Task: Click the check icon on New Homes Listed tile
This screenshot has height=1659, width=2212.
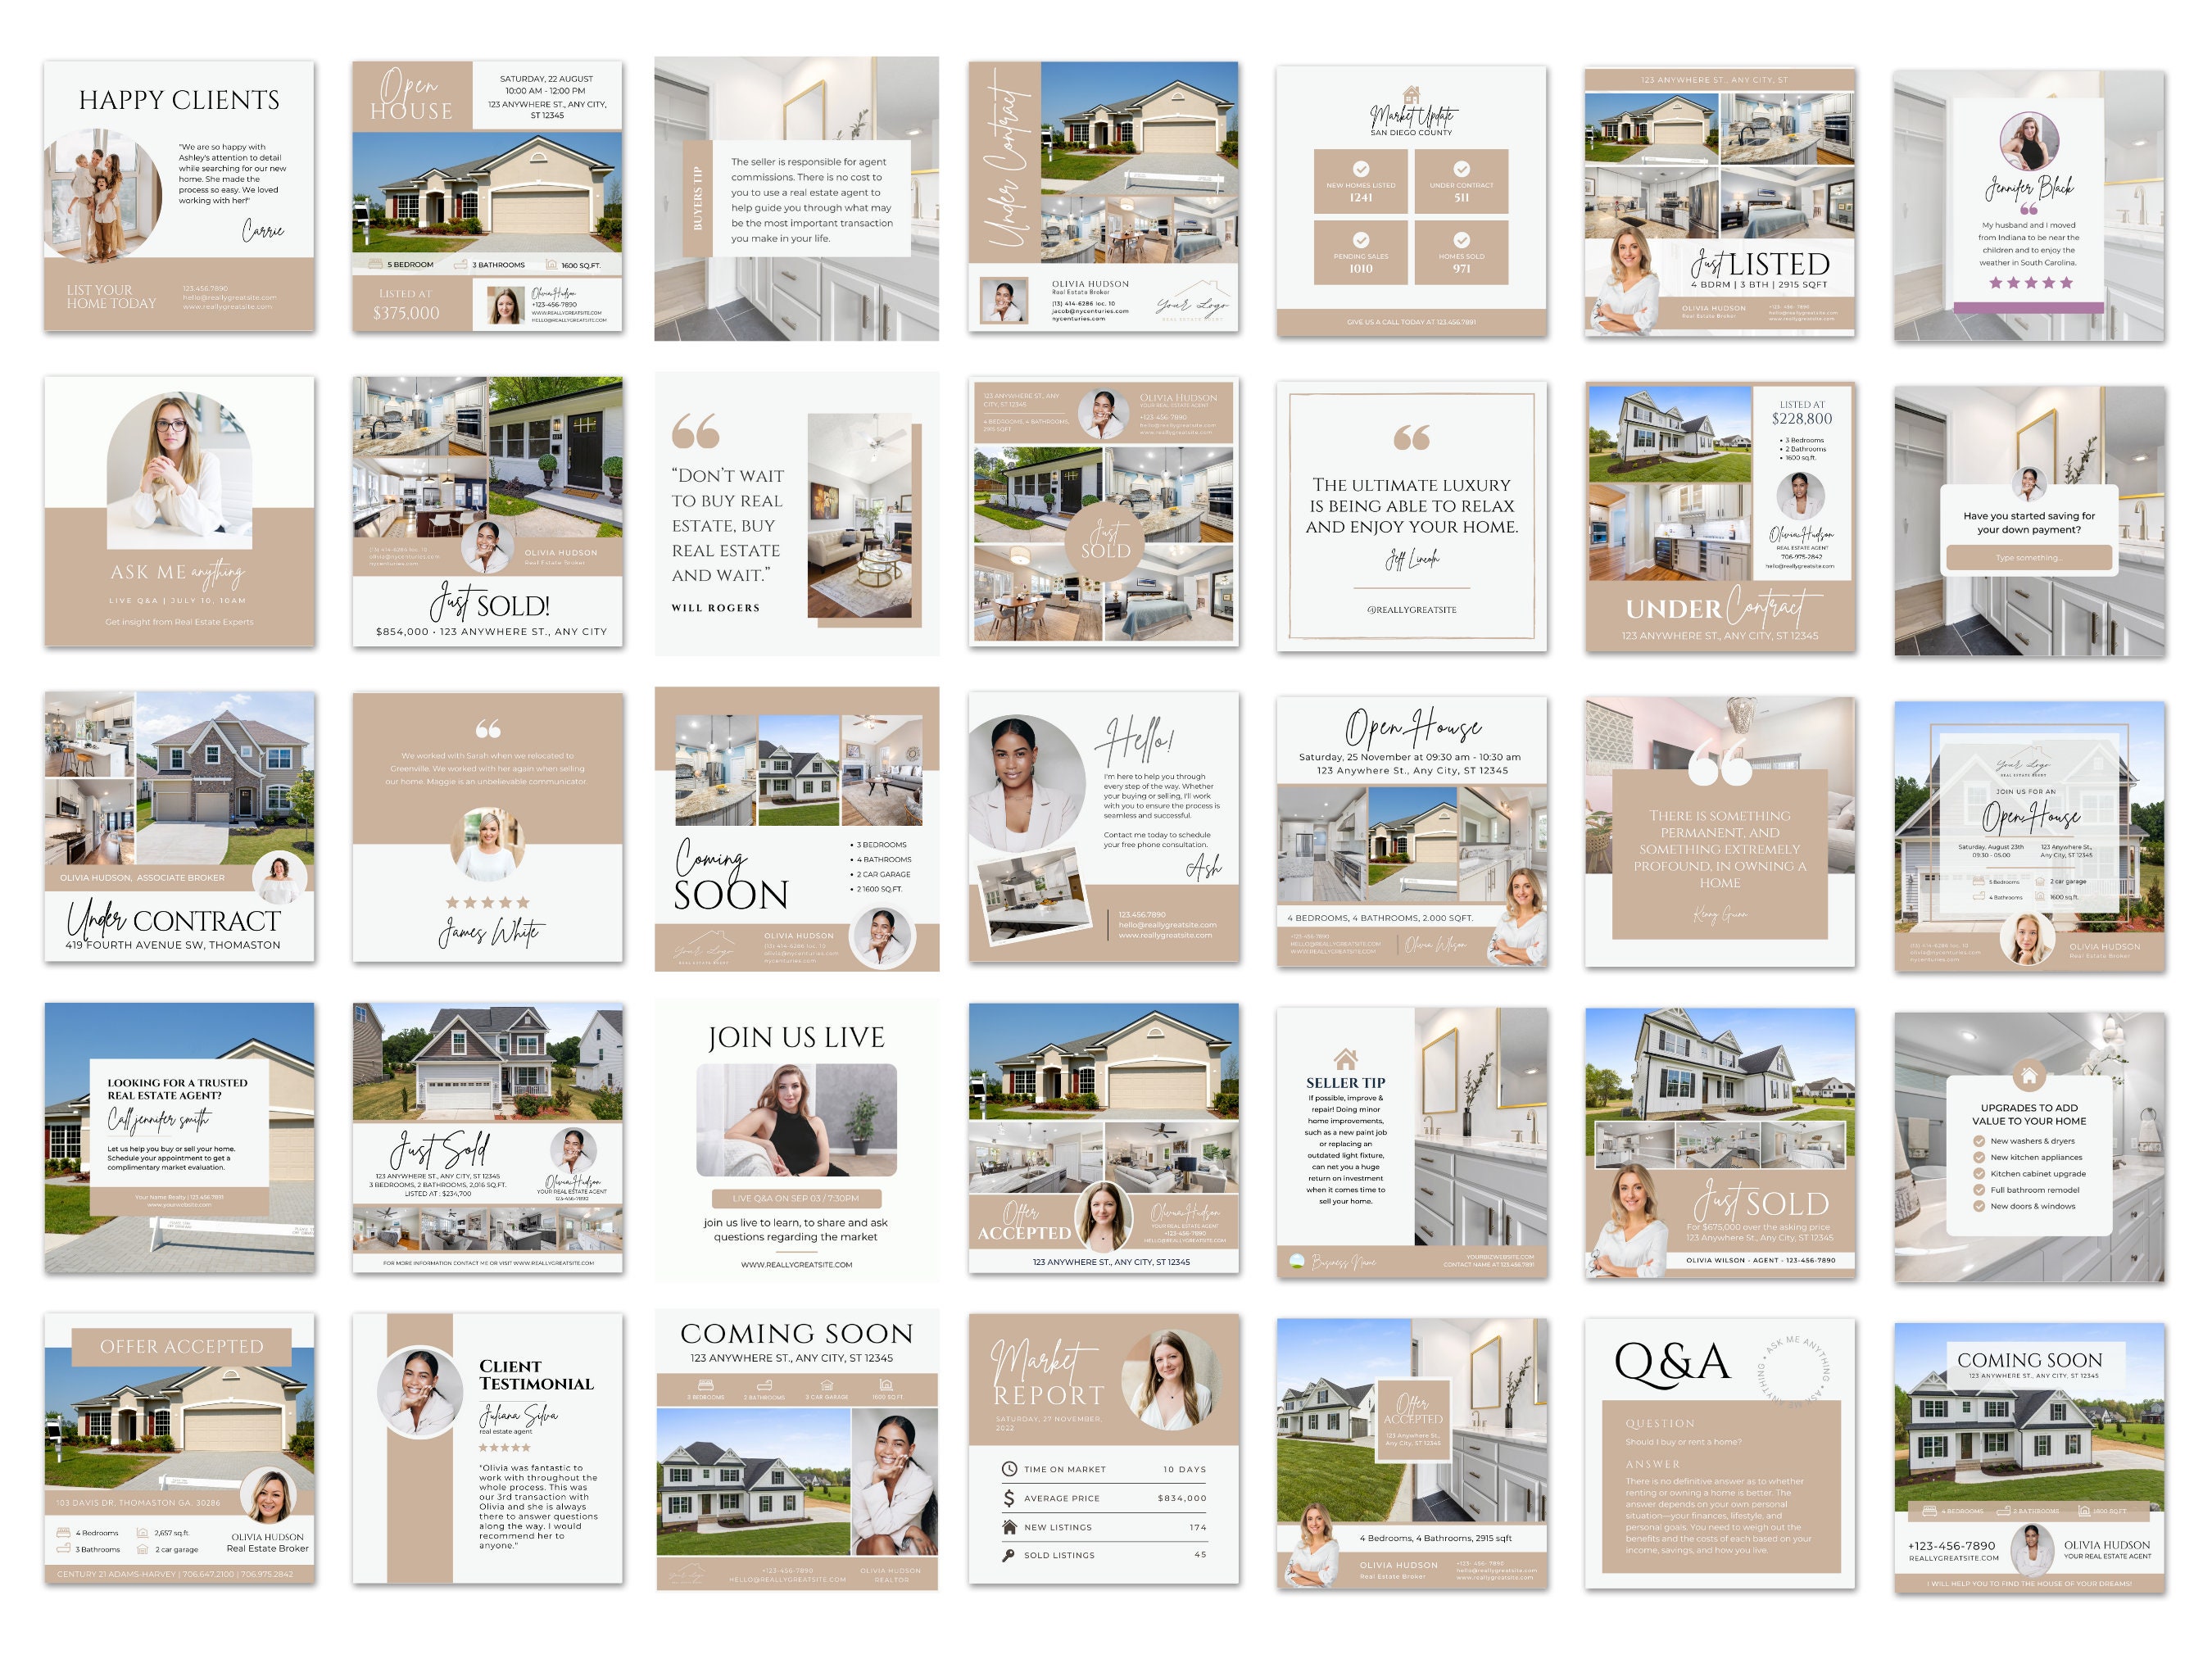Action: [1361, 169]
